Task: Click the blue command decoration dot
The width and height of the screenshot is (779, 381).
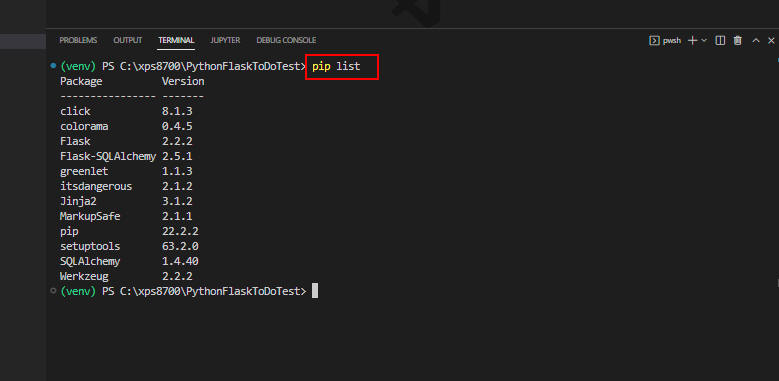Action: (x=53, y=66)
